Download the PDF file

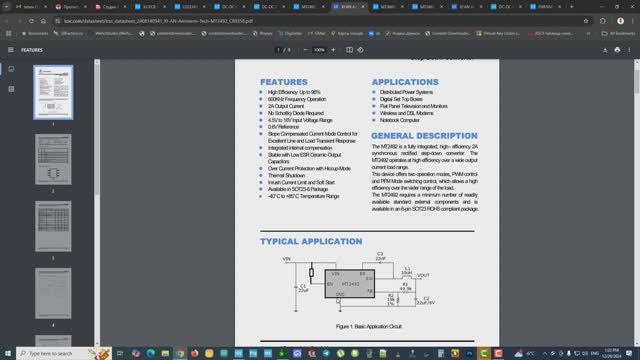pyautogui.click(x=605, y=50)
